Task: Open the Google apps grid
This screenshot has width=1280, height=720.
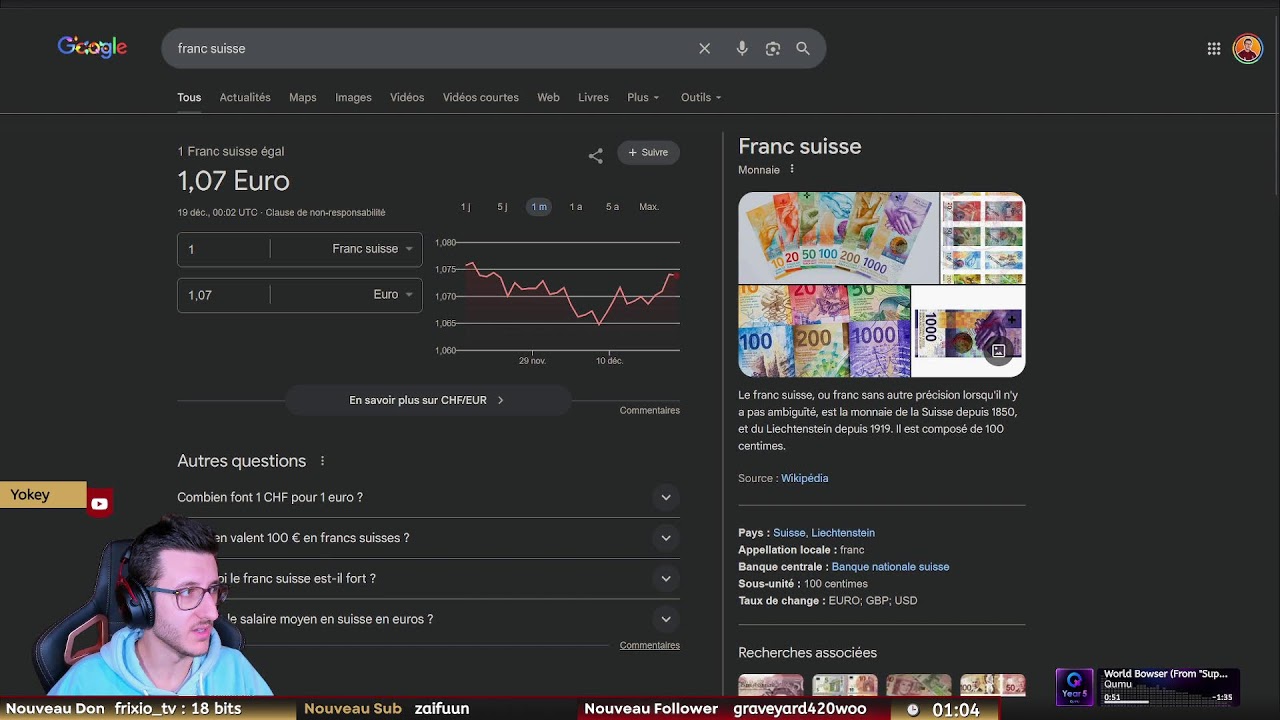Action: [x=1214, y=48]
